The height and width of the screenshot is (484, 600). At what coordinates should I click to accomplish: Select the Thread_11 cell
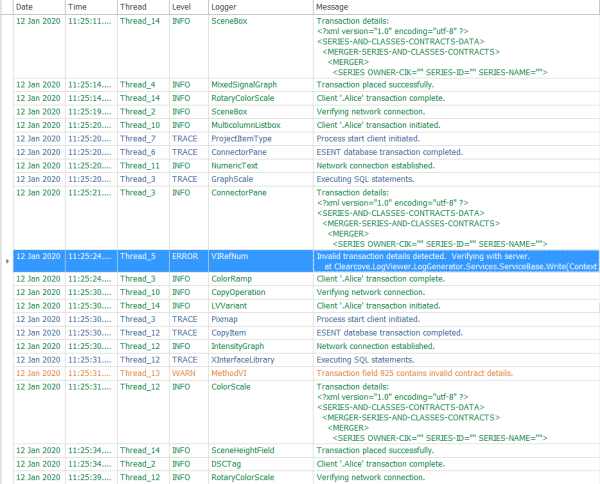click(x=143, y=166)
